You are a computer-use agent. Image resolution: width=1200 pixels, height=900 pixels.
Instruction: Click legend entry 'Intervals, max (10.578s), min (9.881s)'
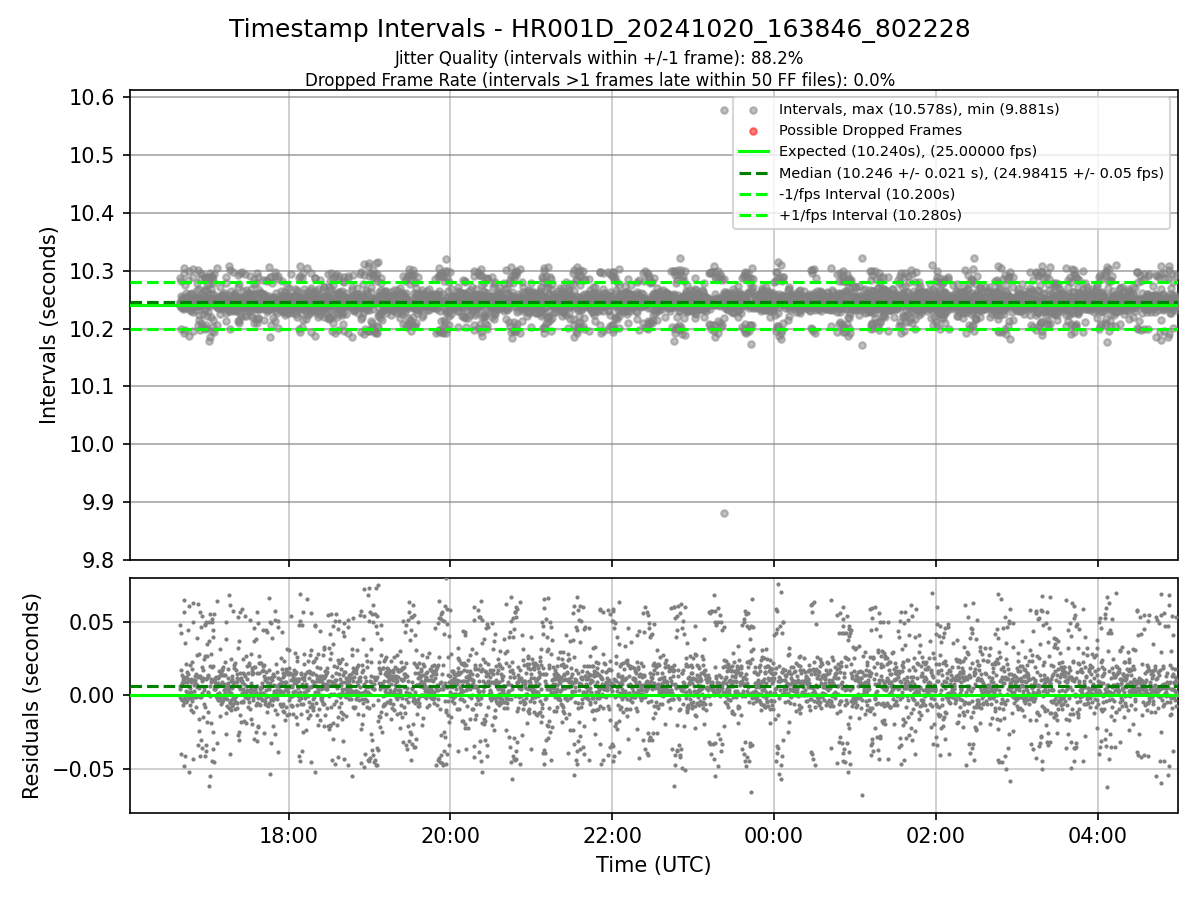point(919,109)
